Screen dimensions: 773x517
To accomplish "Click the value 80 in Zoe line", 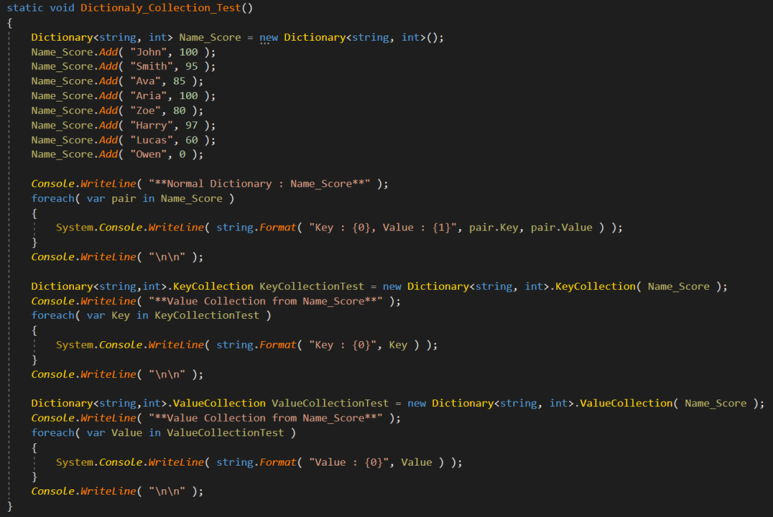I will click(179, 110).
